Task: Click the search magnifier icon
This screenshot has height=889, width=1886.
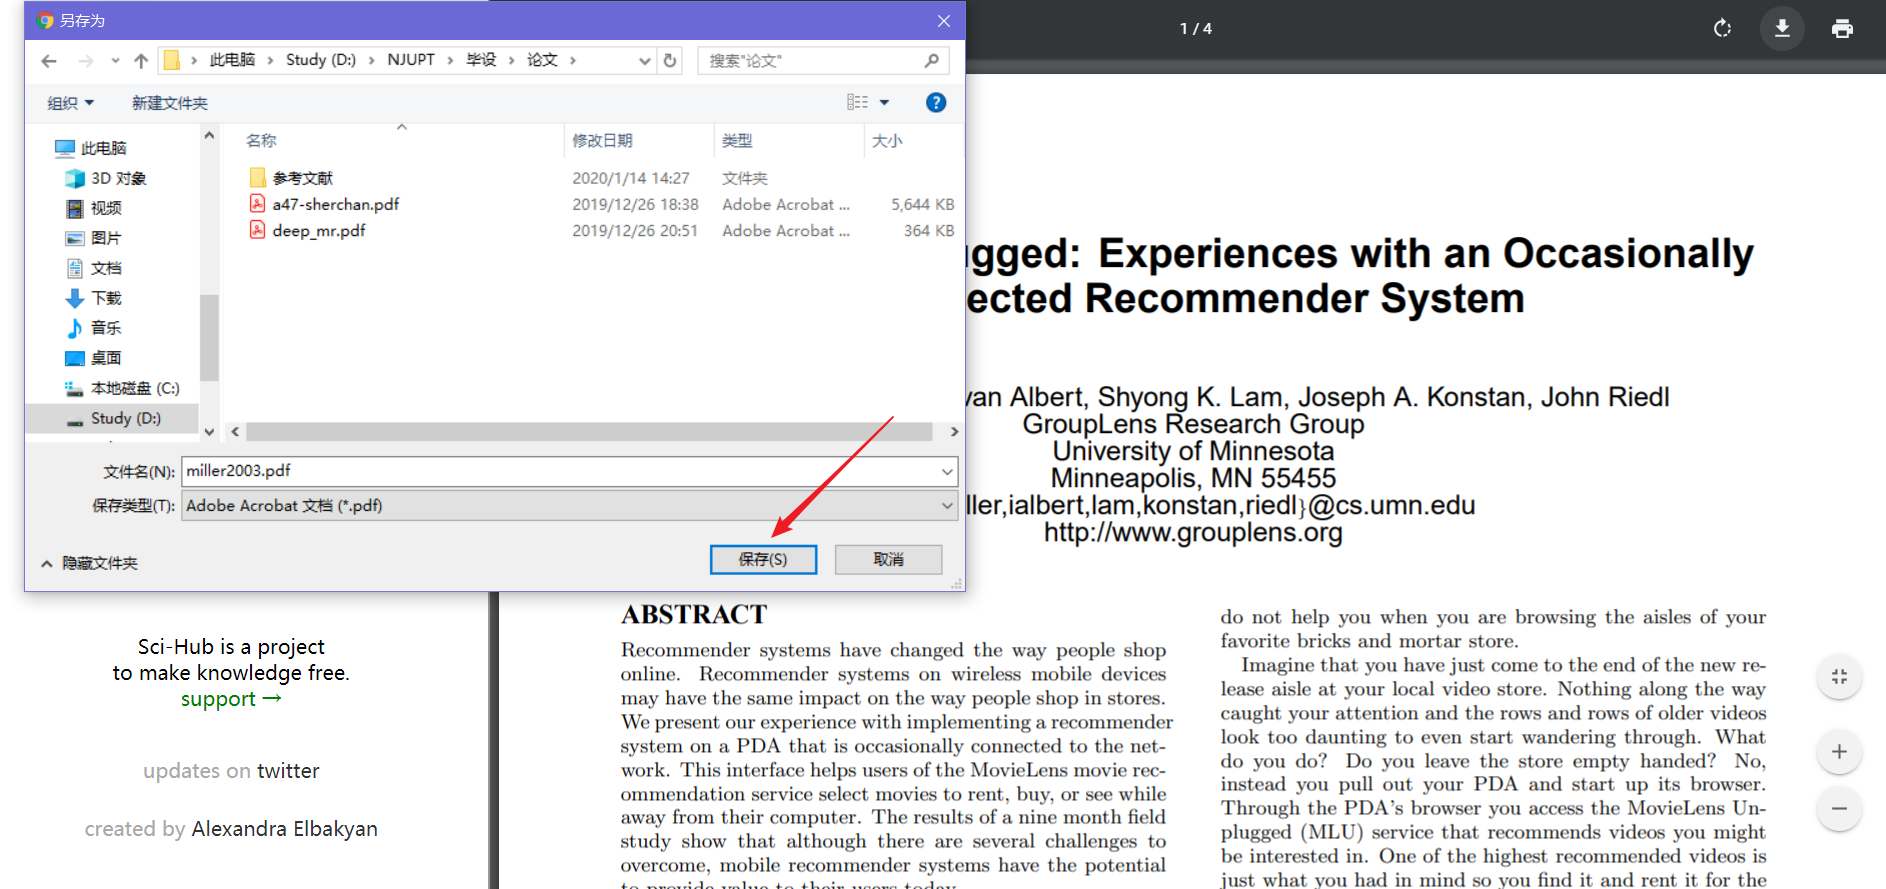Action: point(931,60)
